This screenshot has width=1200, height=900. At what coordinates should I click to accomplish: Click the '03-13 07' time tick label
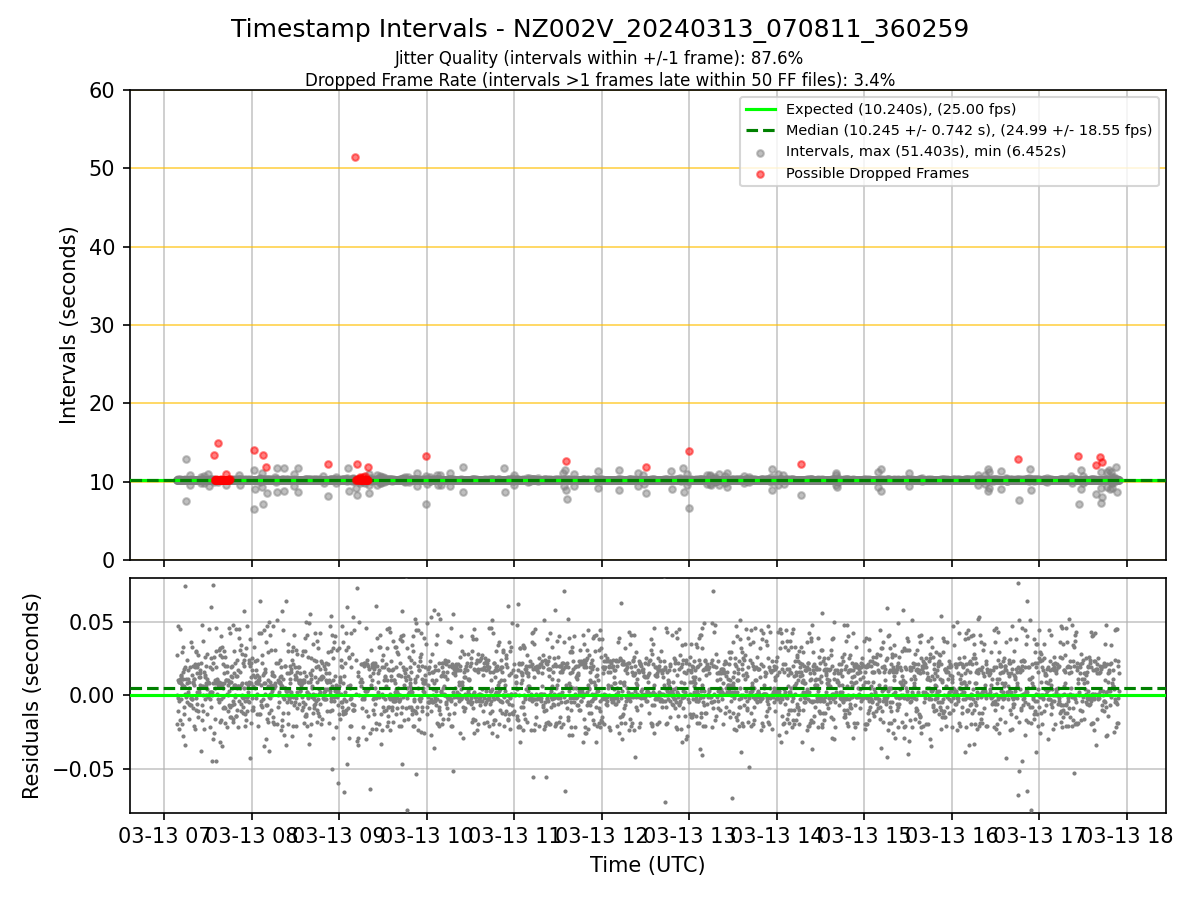click(164, 835)
